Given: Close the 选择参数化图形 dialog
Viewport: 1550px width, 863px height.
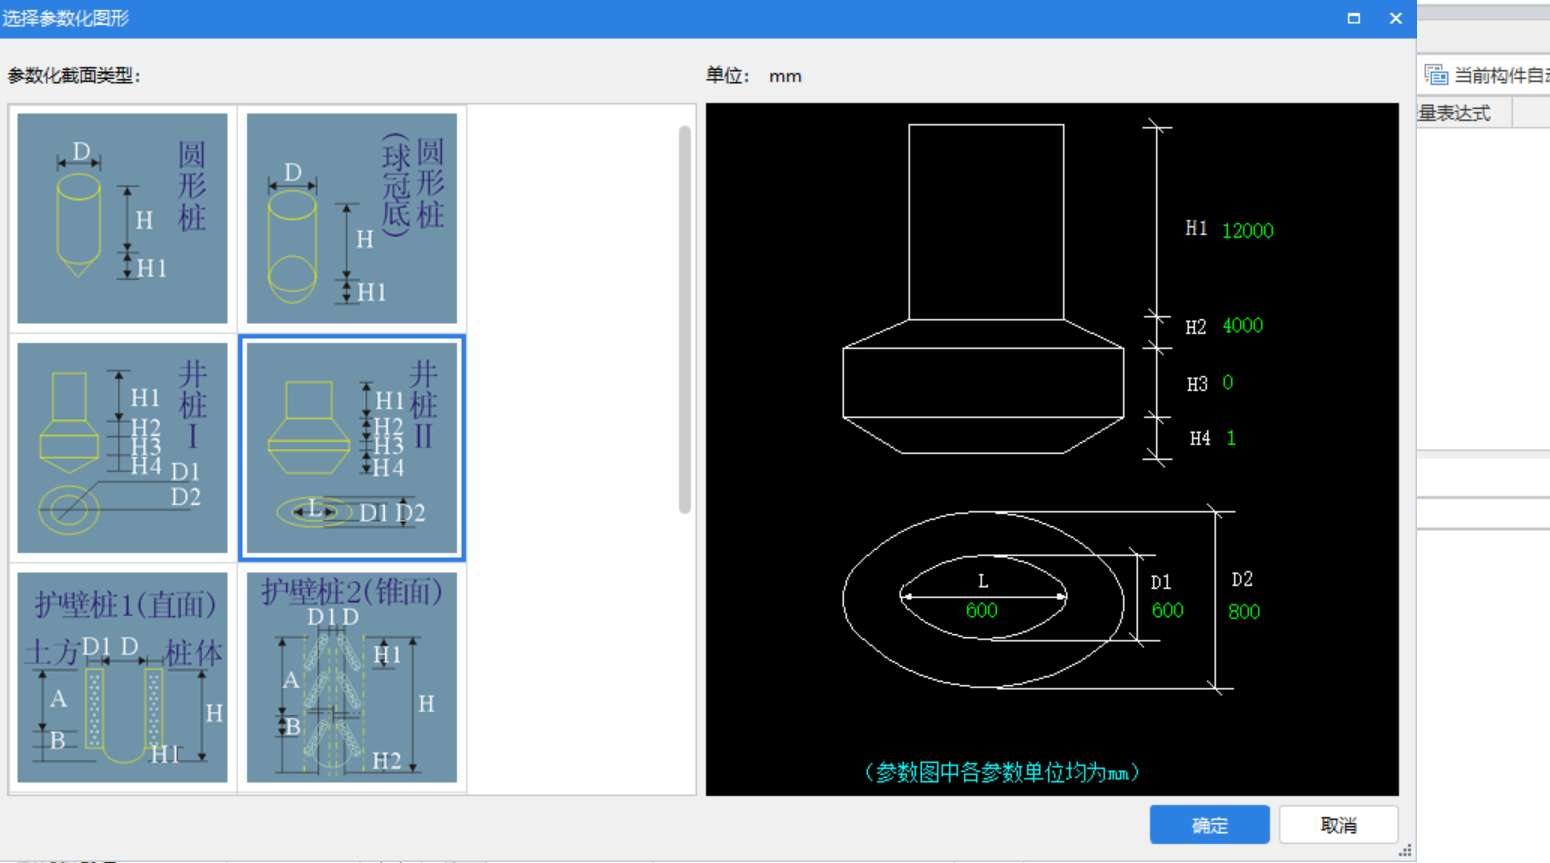Looking at the screenshot, I should (1396, 18).
